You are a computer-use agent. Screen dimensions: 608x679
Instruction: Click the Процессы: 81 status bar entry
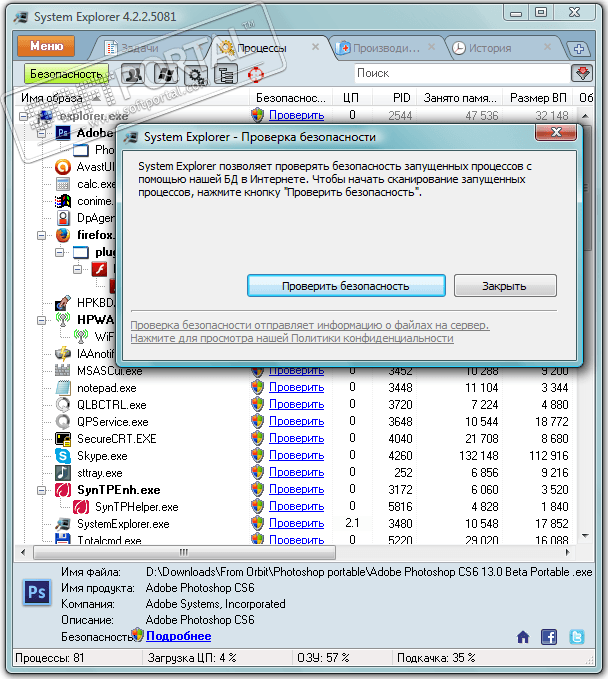pyautogui.click(x=50, y=658)
